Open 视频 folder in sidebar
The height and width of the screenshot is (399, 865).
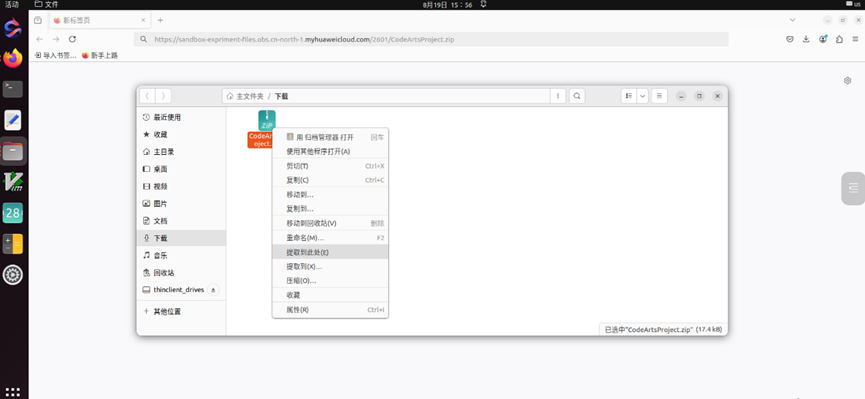[181, 187]
